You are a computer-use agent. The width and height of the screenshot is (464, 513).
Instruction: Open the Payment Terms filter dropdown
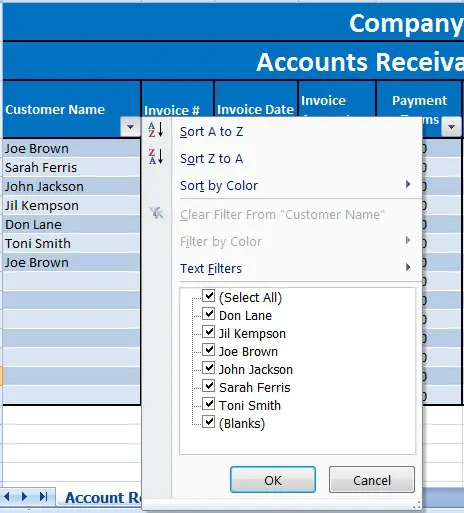(x=452, y=127)
